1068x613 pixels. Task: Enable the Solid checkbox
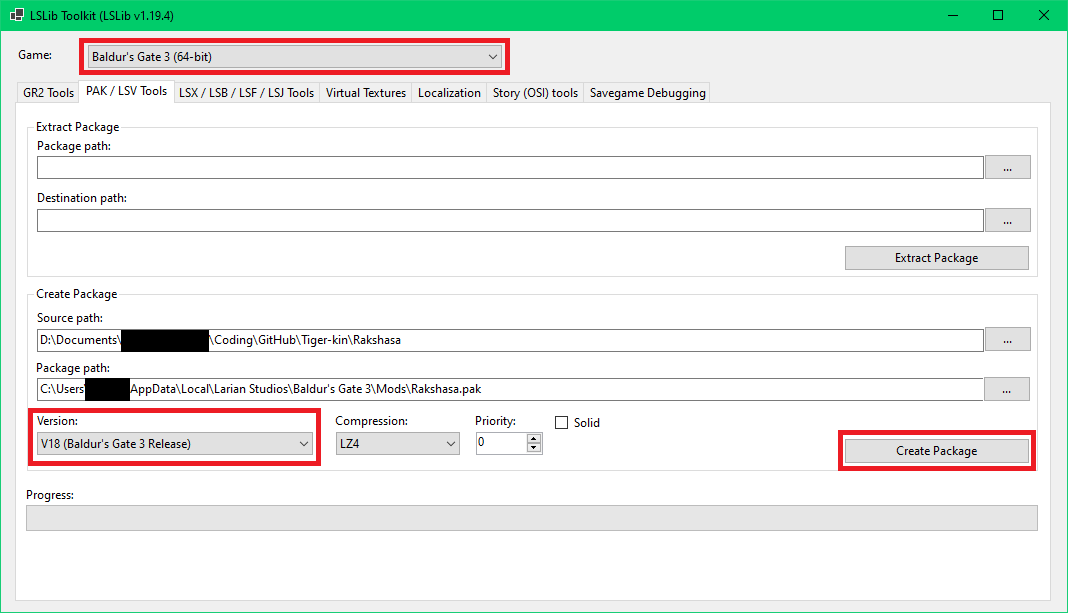click(x=561, y=423)
